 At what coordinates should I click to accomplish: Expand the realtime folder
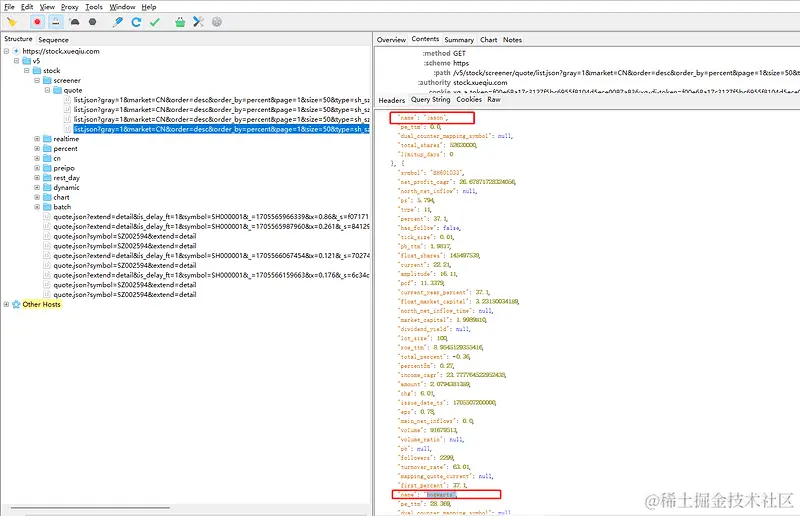(37, 139)
